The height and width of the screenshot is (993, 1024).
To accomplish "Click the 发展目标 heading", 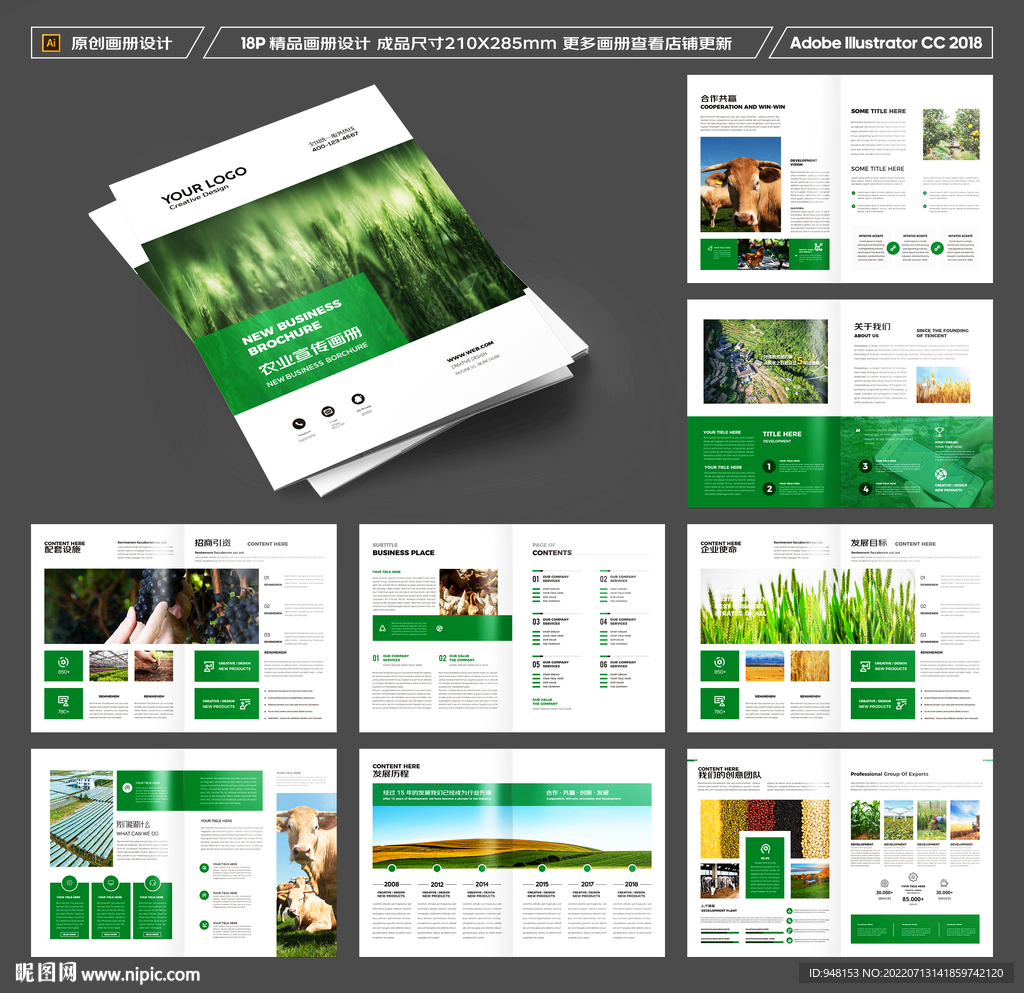I will click(x=869, y=543).
